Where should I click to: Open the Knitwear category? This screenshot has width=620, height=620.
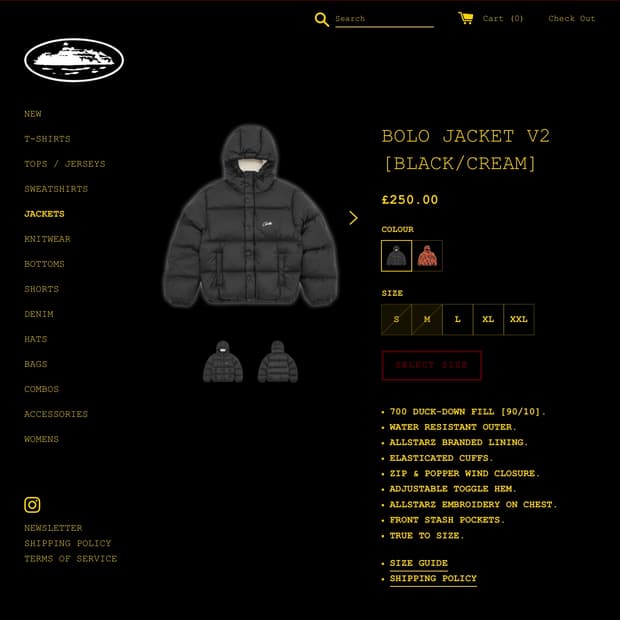tap(47, 239)
